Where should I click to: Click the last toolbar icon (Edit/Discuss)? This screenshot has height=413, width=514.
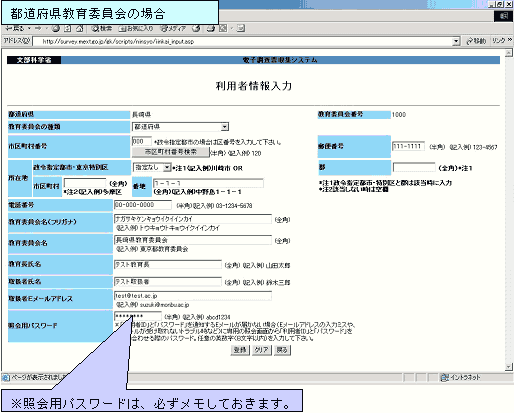241,29
